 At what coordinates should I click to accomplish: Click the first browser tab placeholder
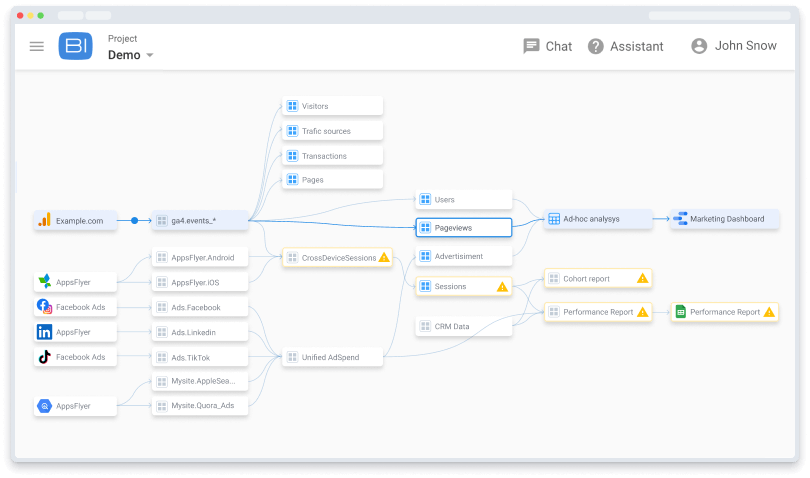(71, 16)
